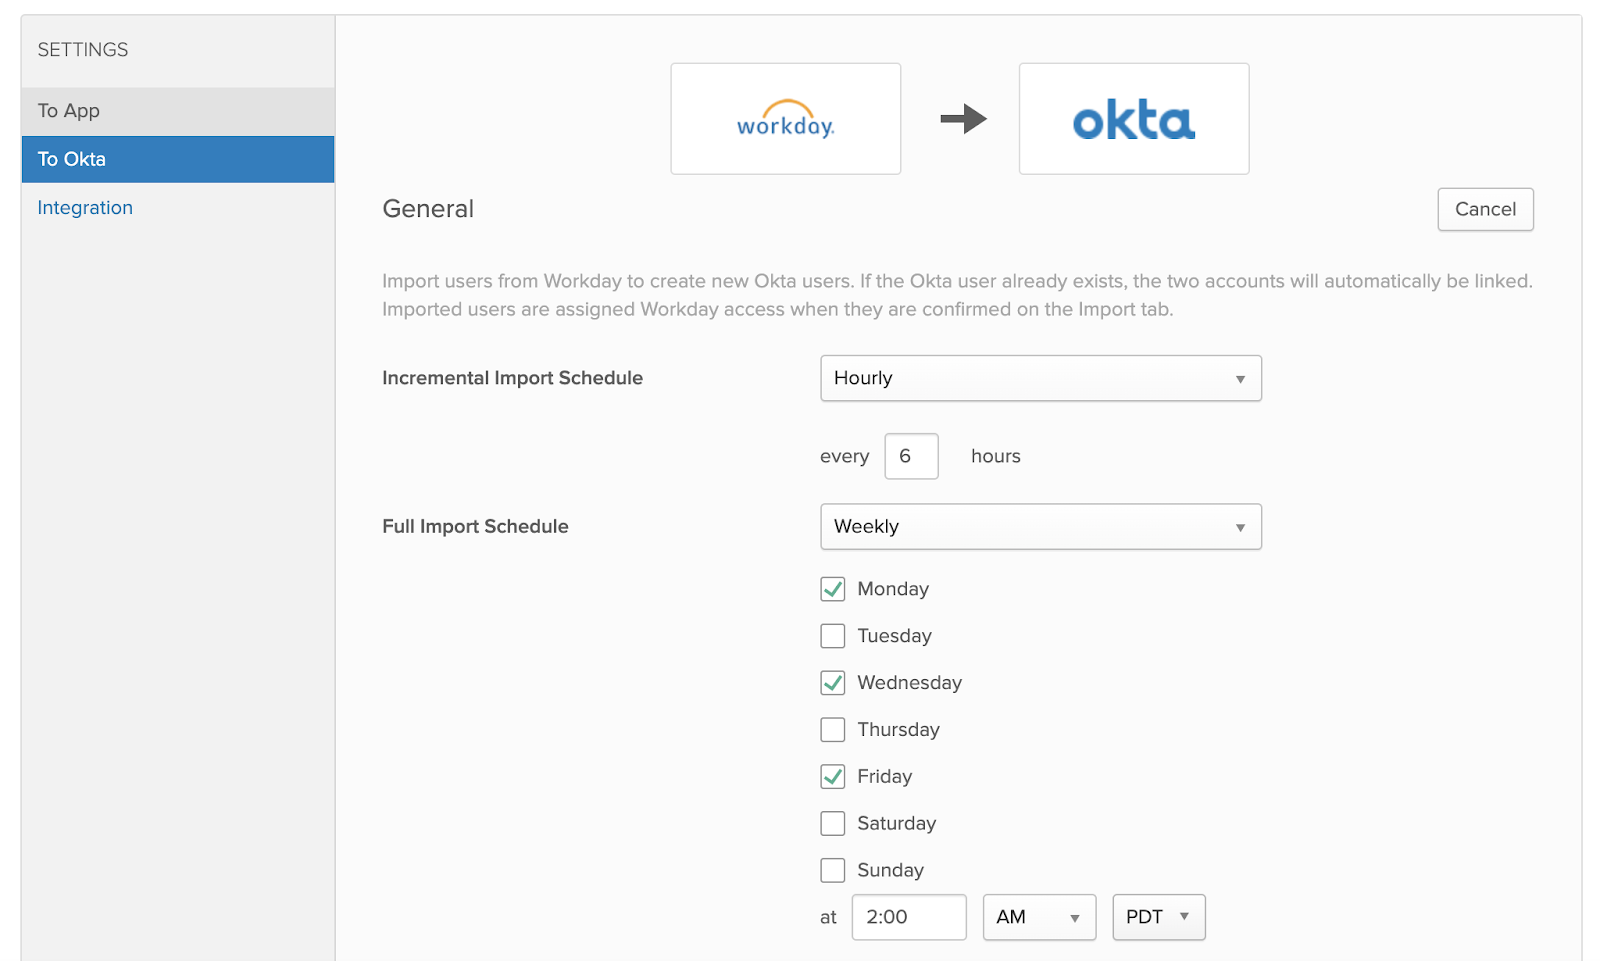Open the Integration settings link
Viewport: 1600px width, 961px height.
pyautogui.click(x=85, y=208)
